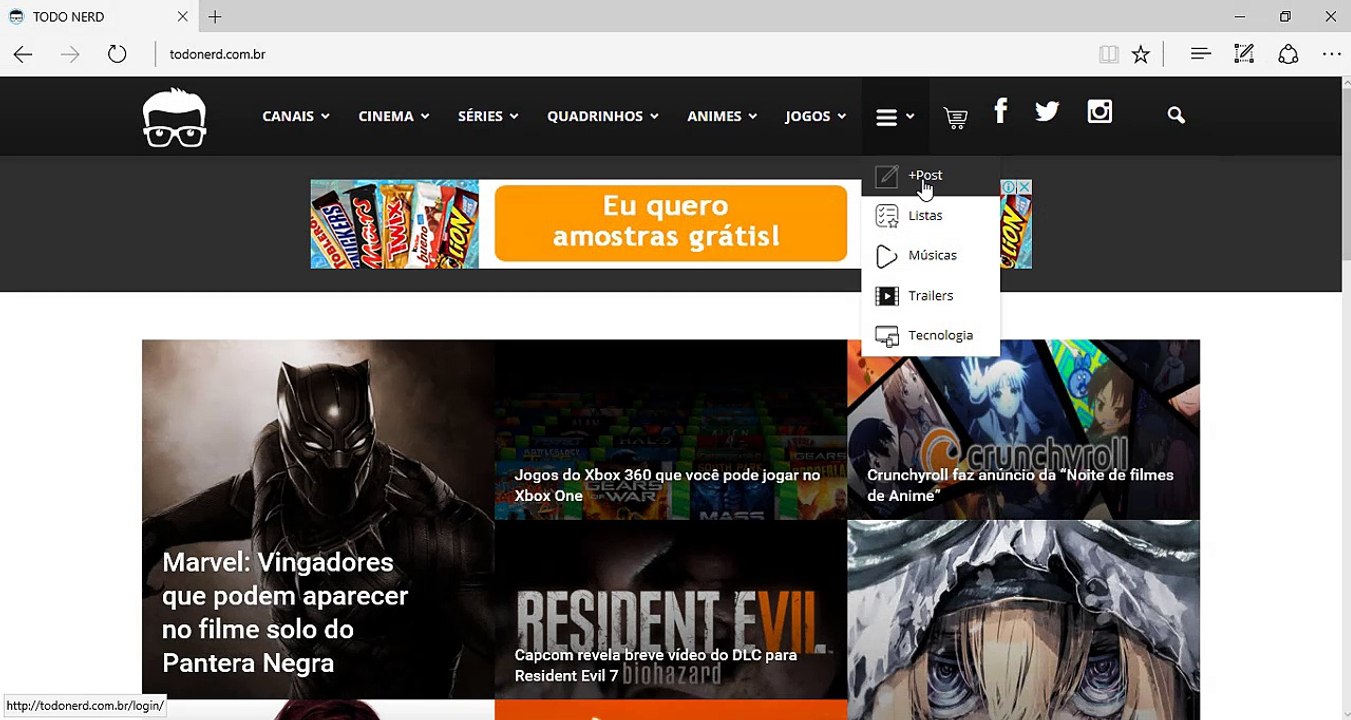Expand the SÉRIES dropdown menu

tap(488, 116)
